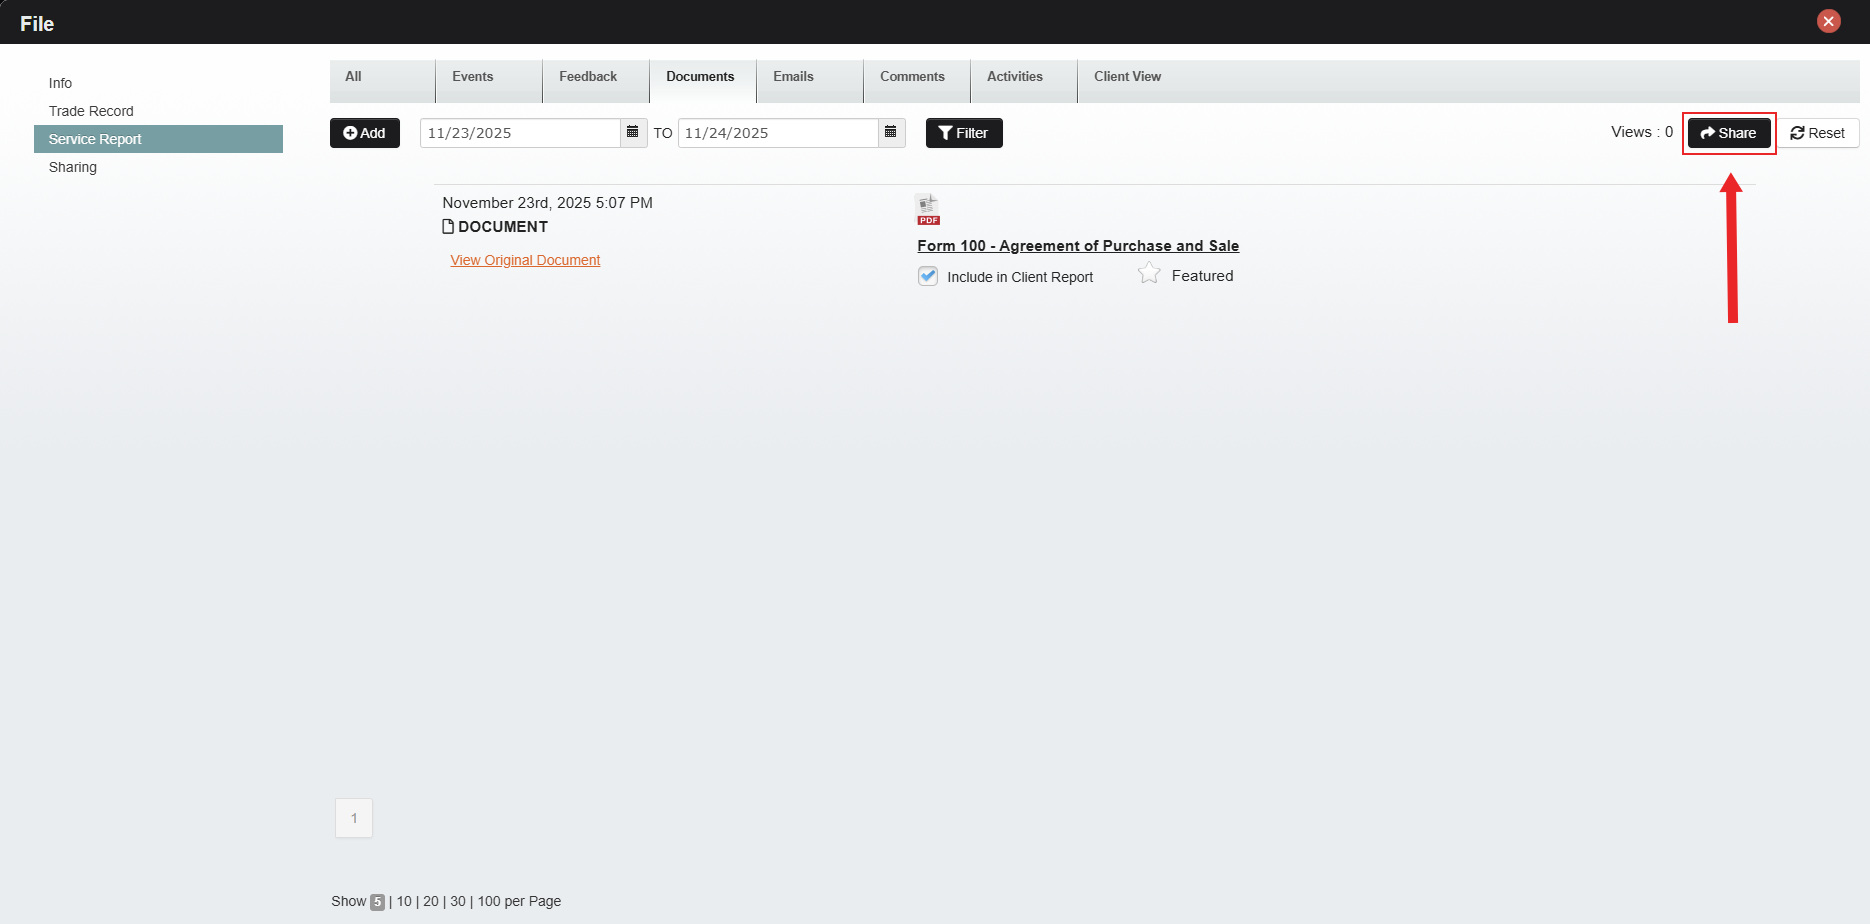Image resolution: width=1870 pixels, height=924 pixels.
Task: Click the Share button
Action: point(1728,133)
